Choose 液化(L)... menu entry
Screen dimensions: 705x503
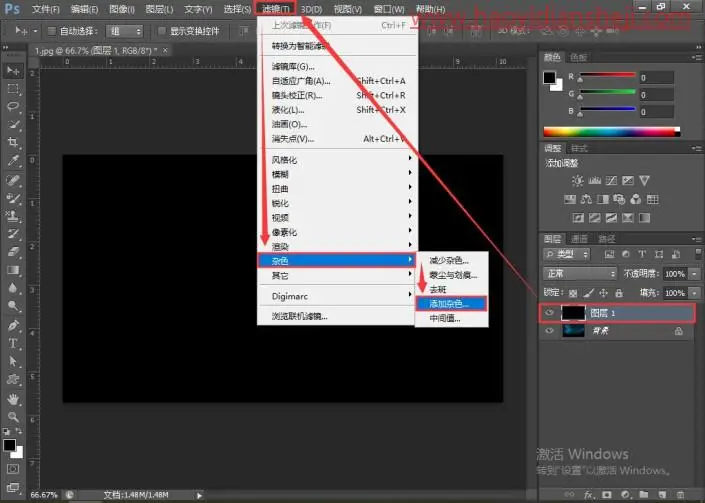(337, 110)
